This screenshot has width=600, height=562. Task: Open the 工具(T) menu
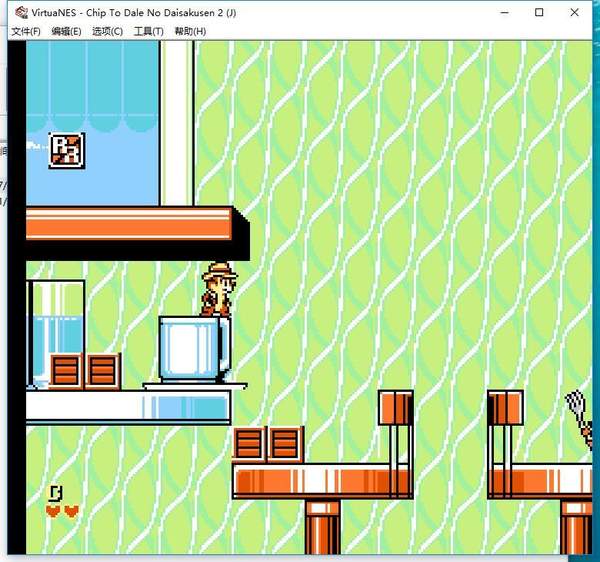[x=149, y=31]
